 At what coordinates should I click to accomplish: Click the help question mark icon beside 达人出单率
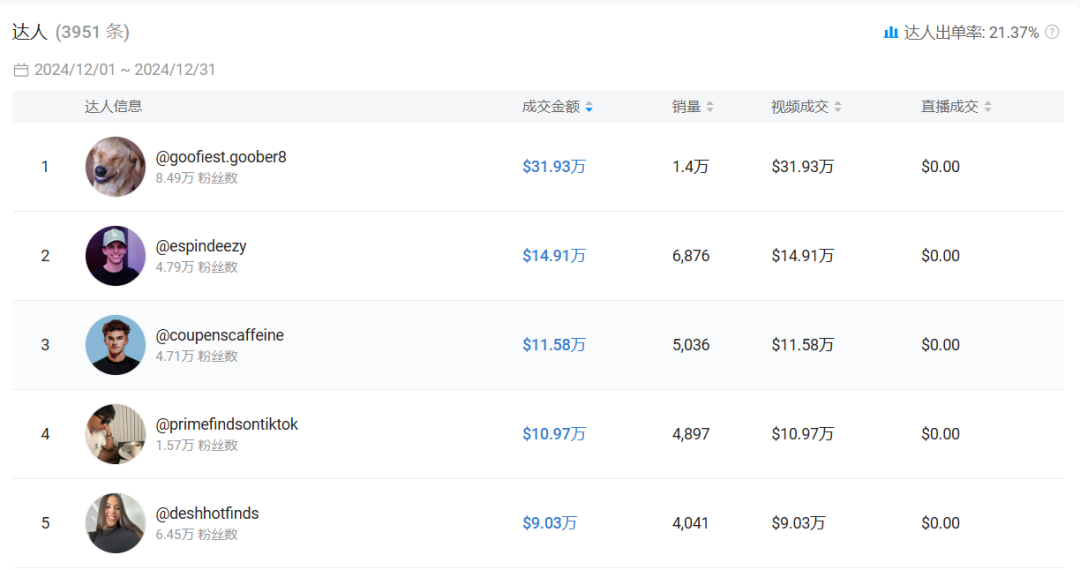(x=1052, y=32)
